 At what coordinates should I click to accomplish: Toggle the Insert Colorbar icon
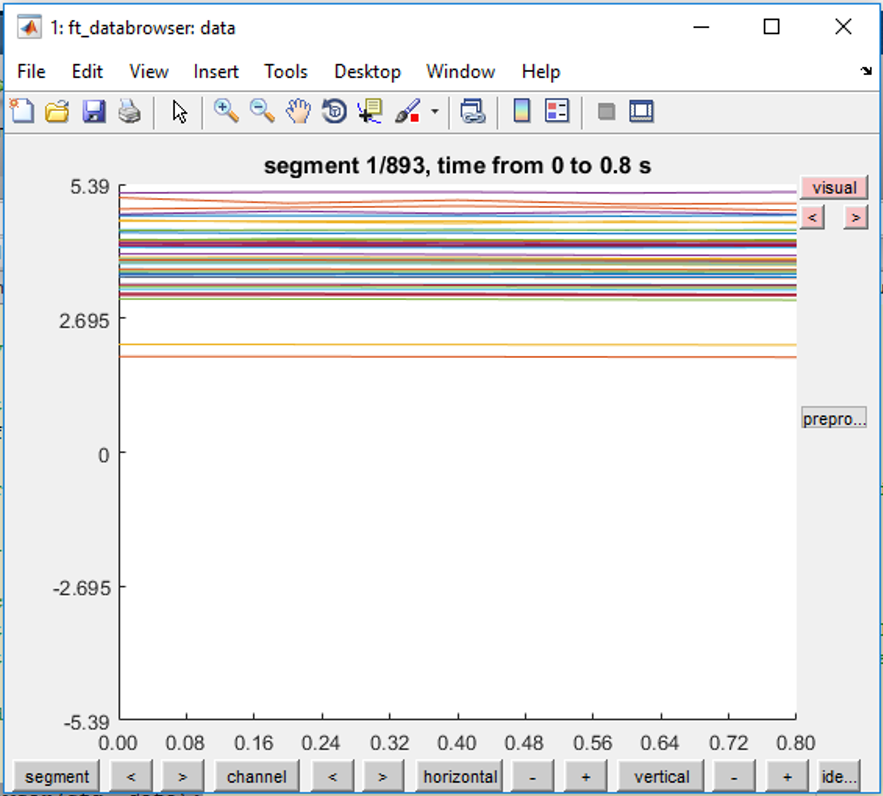(x=522, y=111)
